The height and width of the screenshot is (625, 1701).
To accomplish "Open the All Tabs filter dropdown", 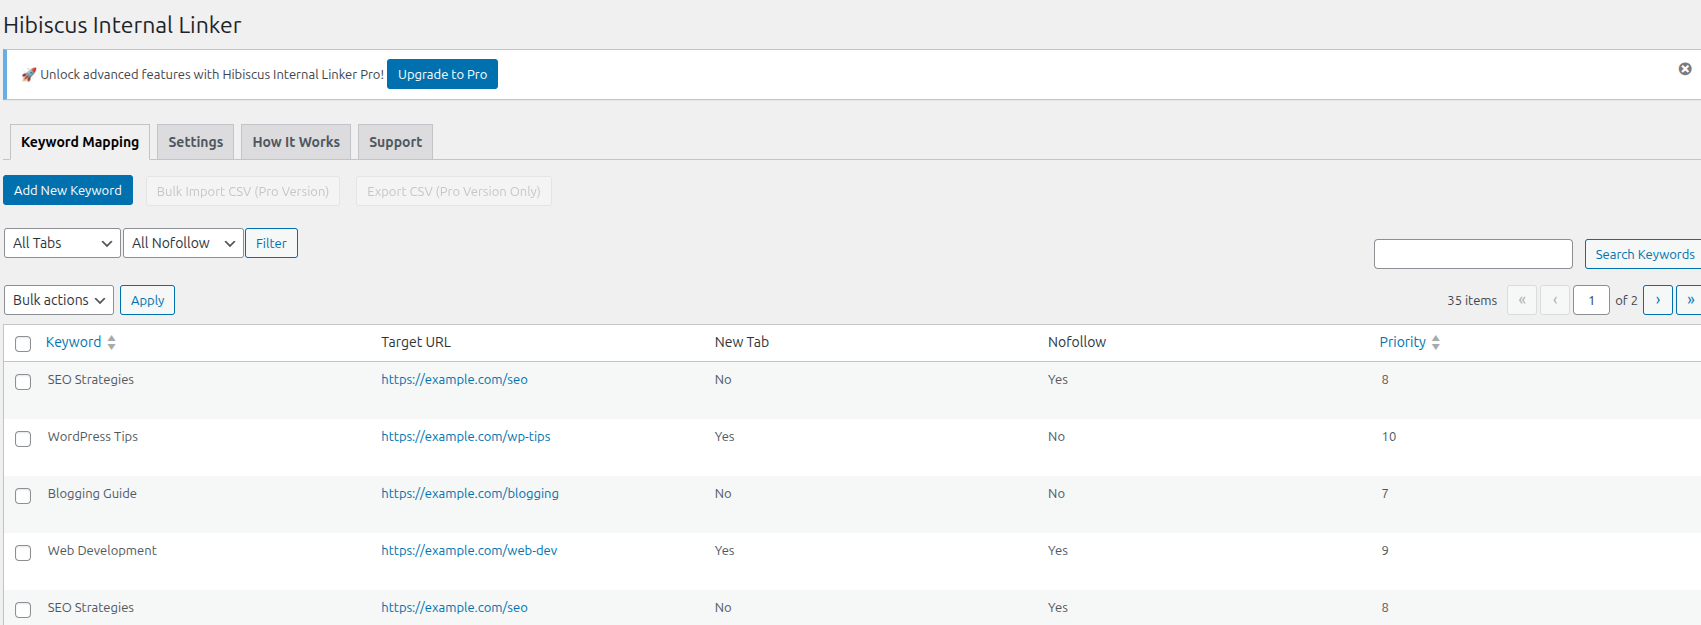I will coord(62,243).
